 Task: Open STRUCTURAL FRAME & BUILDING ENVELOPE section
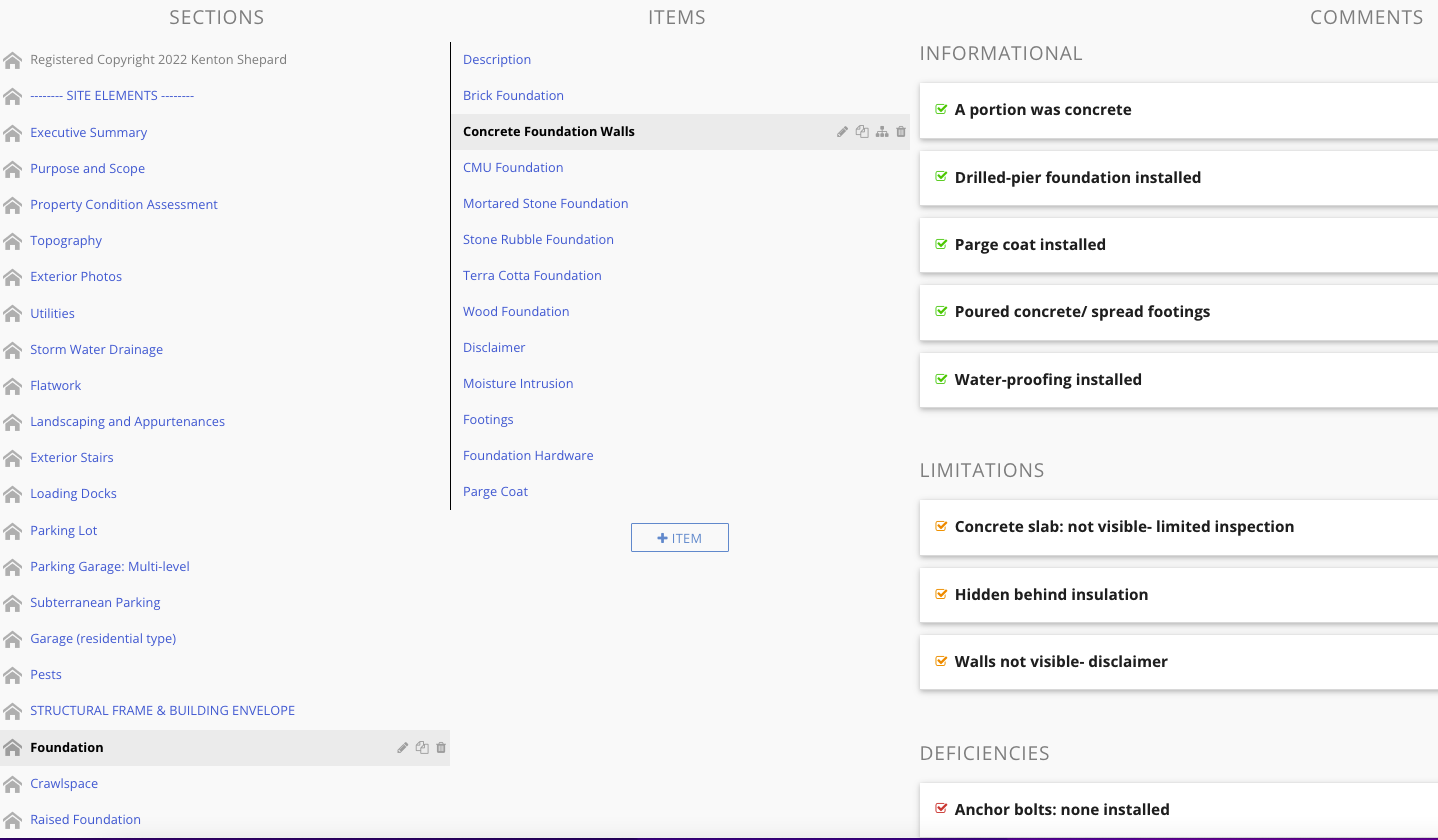[162, 711]
